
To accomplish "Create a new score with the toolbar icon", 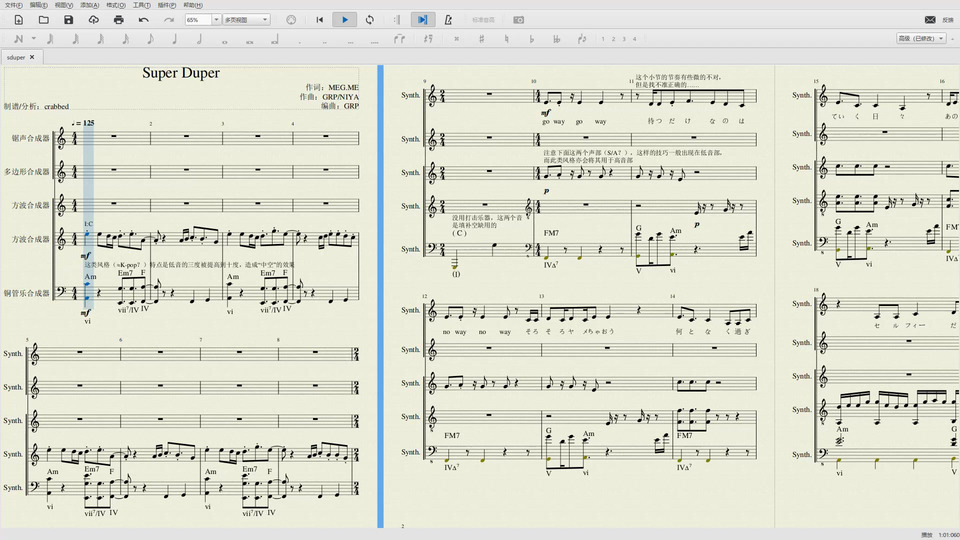I will pyautogui.click(x=19, y=20).
